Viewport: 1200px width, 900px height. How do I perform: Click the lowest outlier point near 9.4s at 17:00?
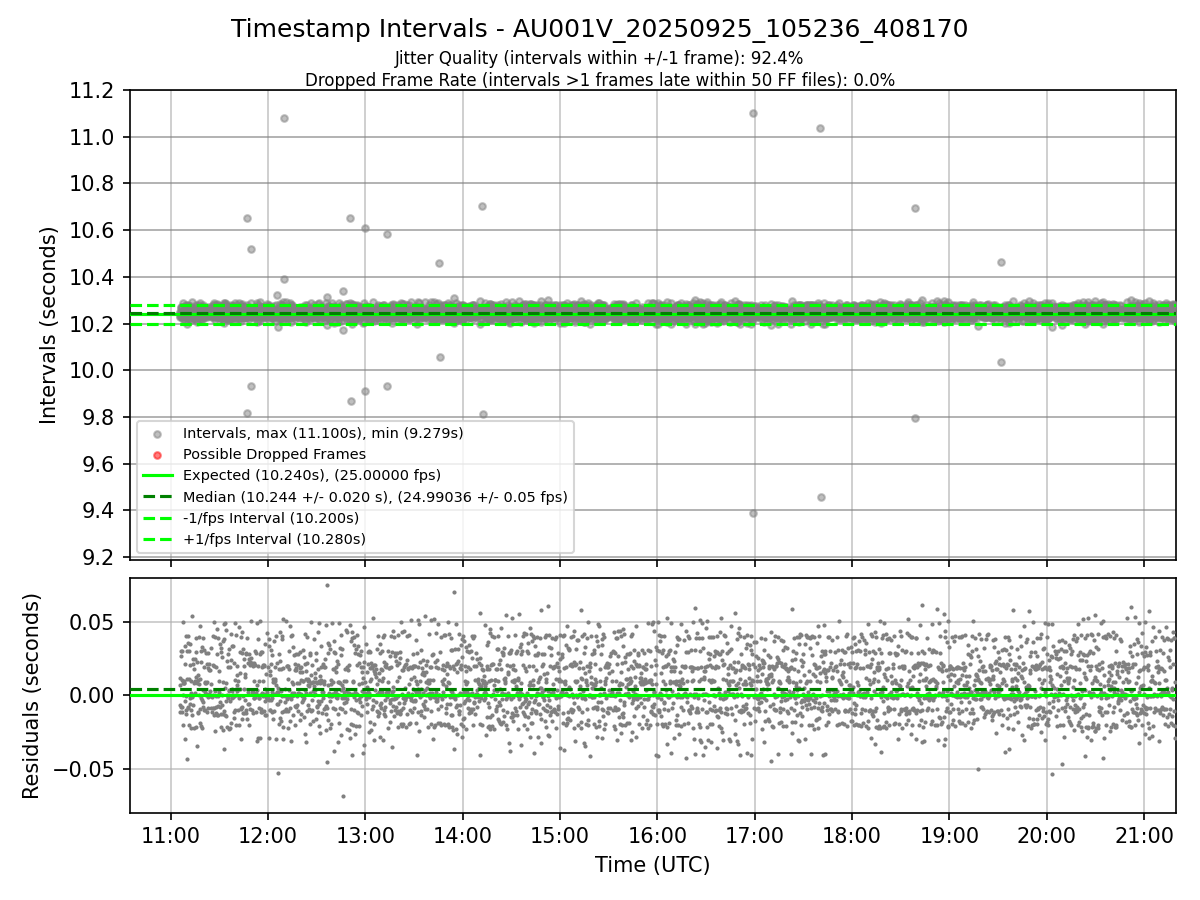753,513
